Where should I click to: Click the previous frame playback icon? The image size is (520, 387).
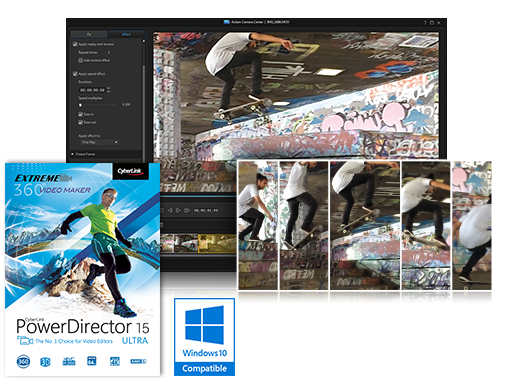click(170, 210)
